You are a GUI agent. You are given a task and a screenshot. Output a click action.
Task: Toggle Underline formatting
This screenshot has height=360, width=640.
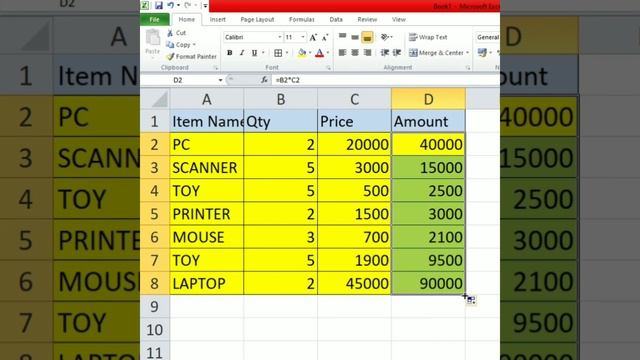click(x=254, y=53)
